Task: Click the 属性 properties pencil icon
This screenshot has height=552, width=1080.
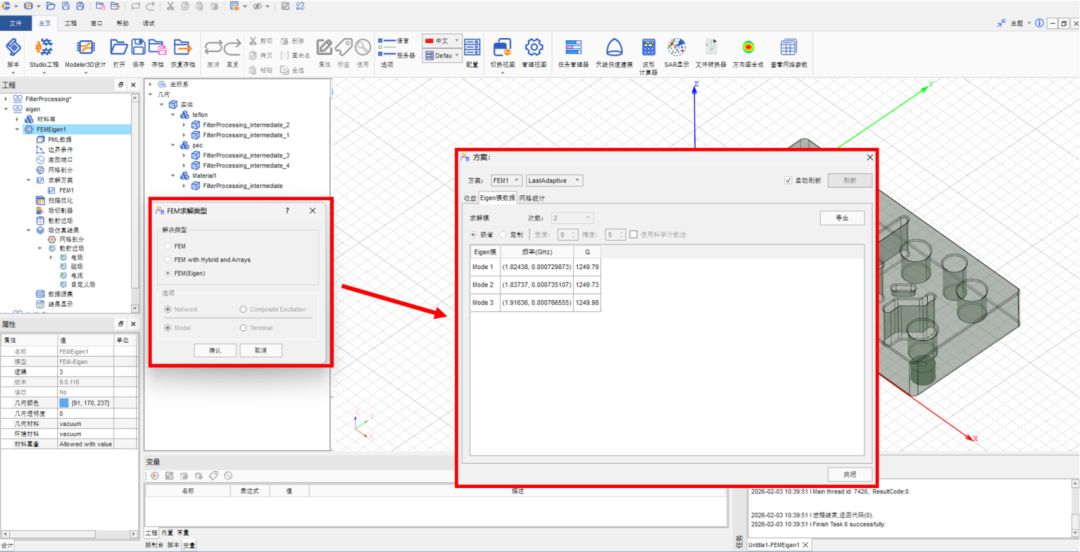Action: pos(324,47)
